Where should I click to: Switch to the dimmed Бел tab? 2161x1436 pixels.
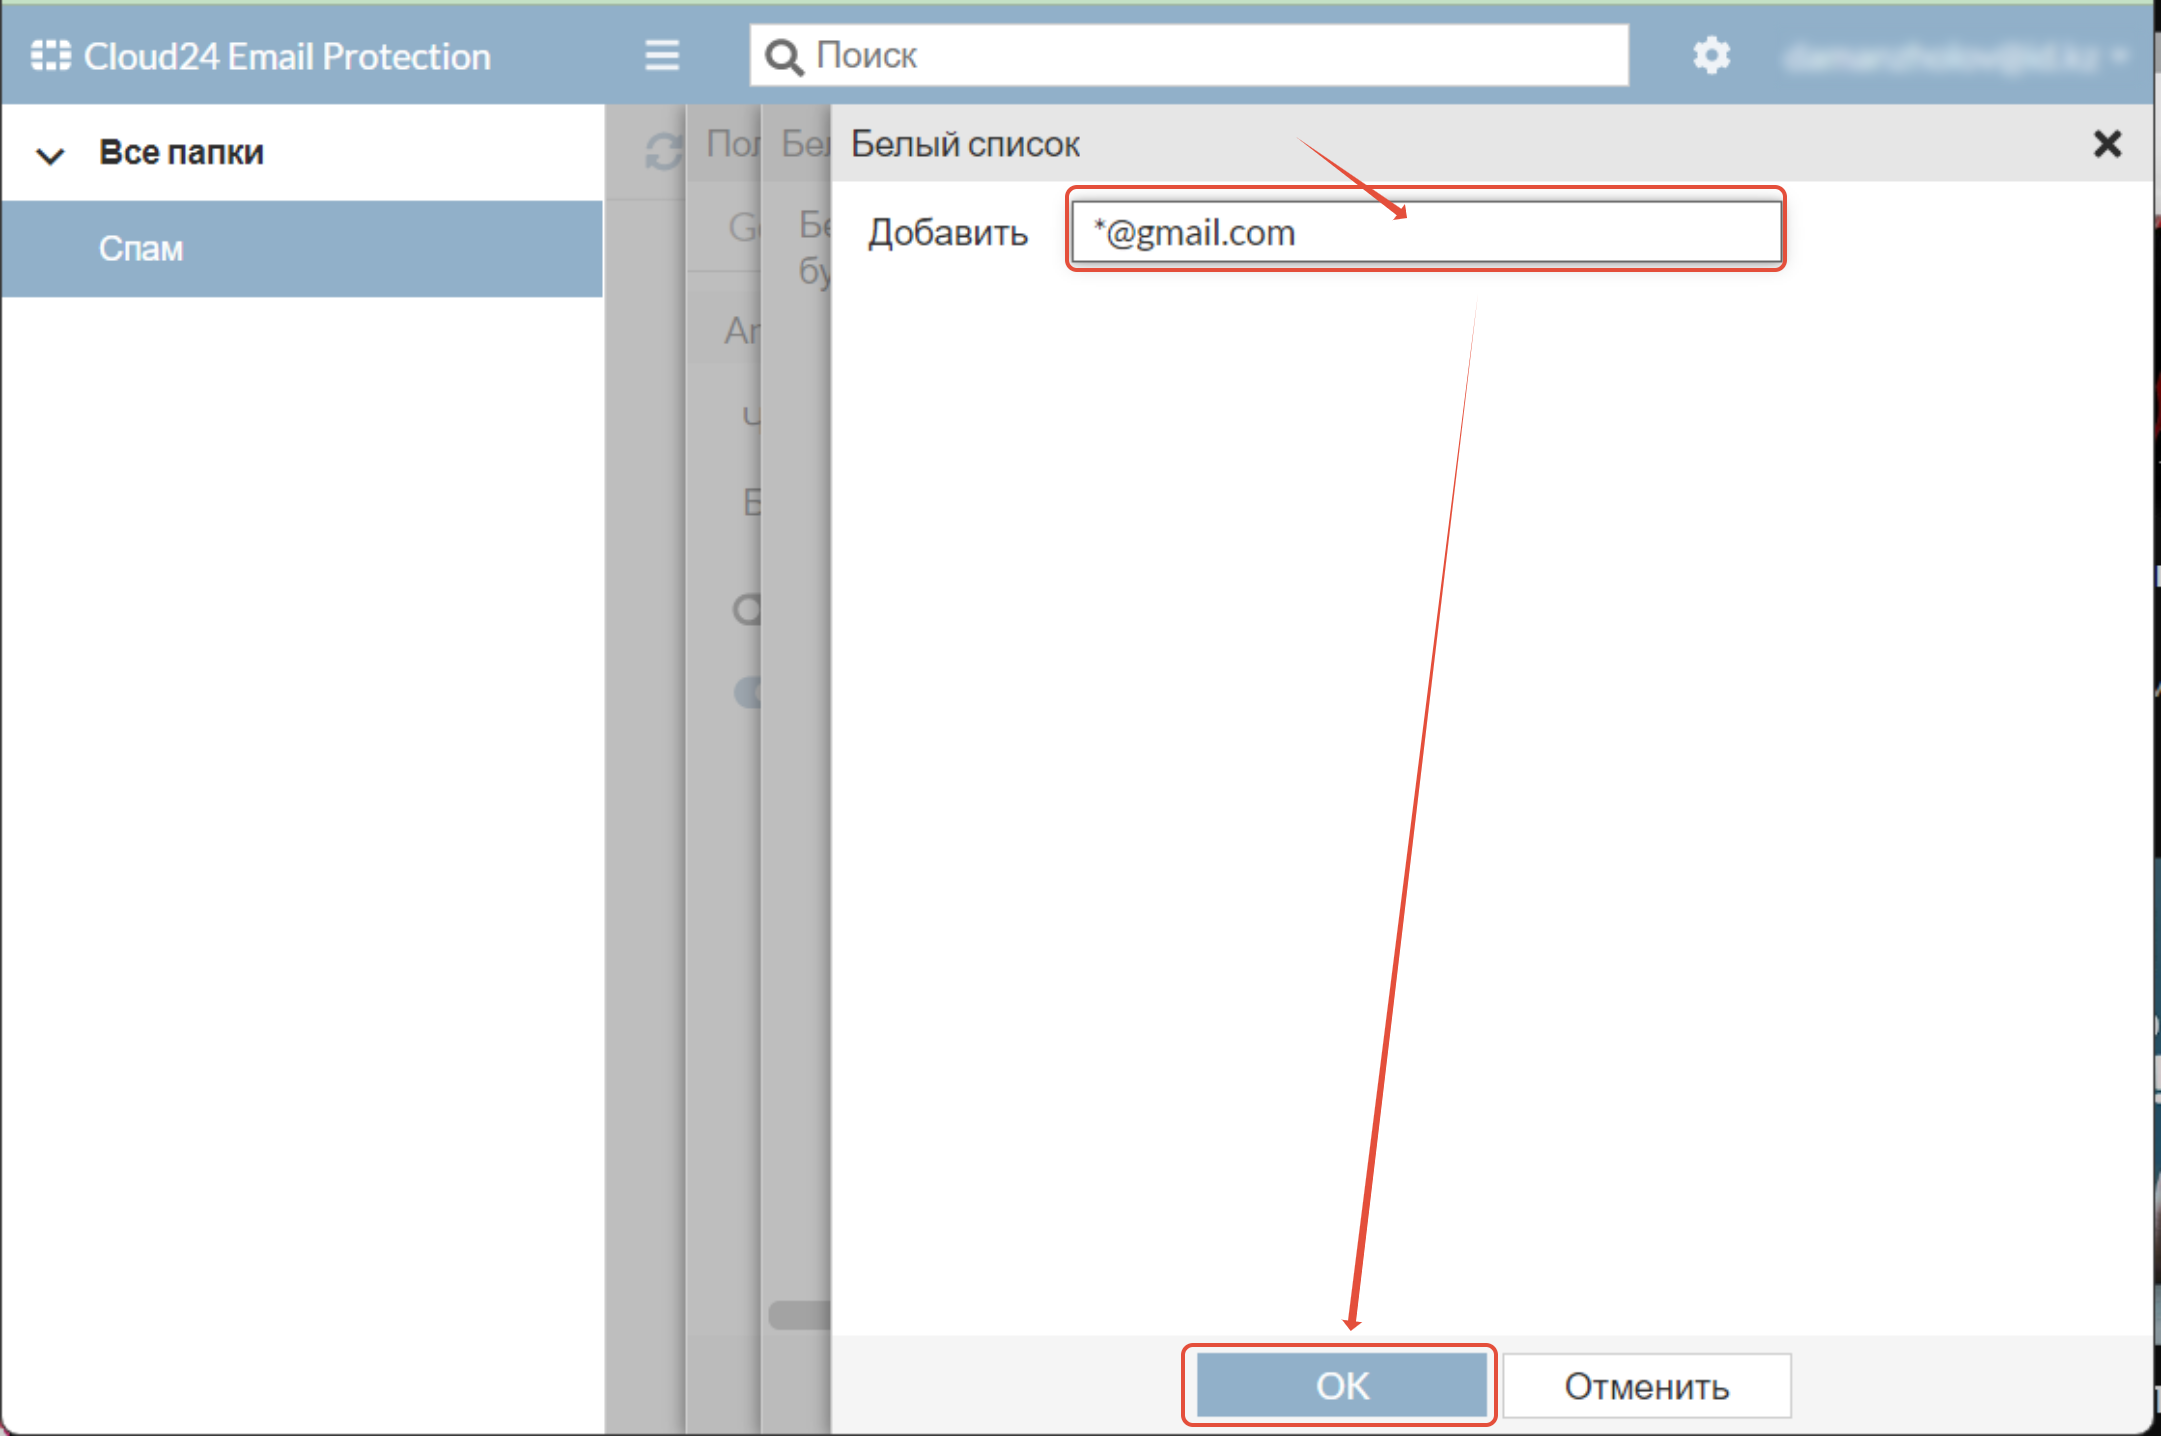[803, 144]
